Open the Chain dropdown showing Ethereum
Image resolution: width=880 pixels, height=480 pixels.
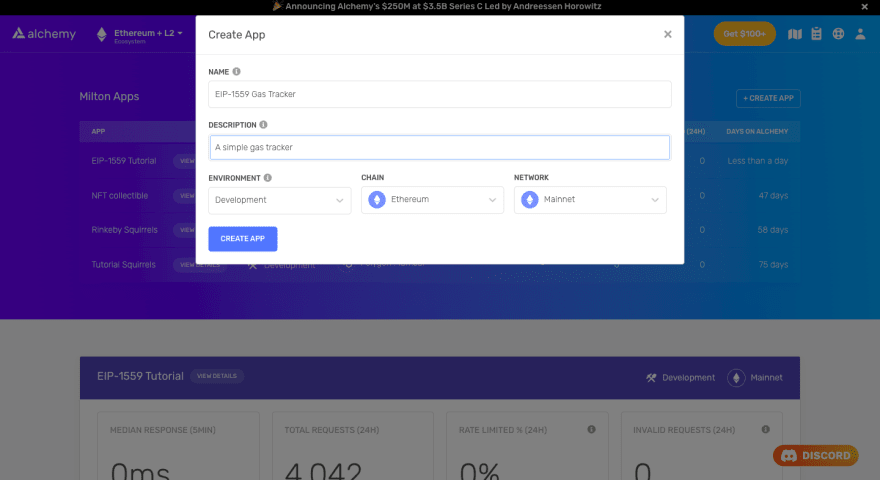point(432,200)
